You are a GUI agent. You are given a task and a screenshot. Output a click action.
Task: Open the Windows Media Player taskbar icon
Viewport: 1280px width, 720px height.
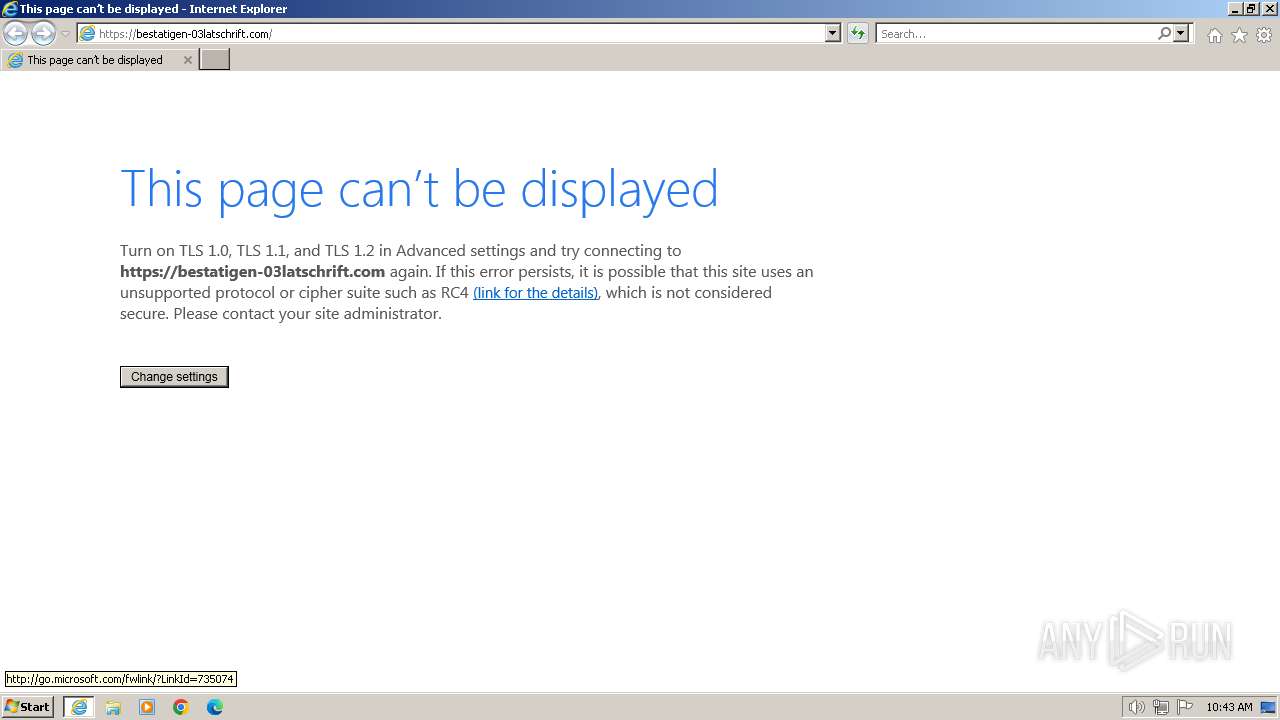(x=147, y=707)
